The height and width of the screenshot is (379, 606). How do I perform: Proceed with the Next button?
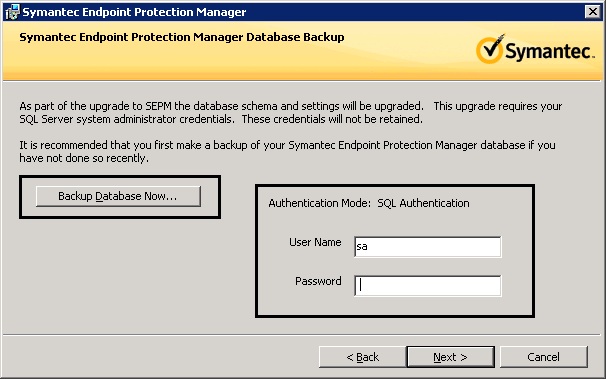451,357
